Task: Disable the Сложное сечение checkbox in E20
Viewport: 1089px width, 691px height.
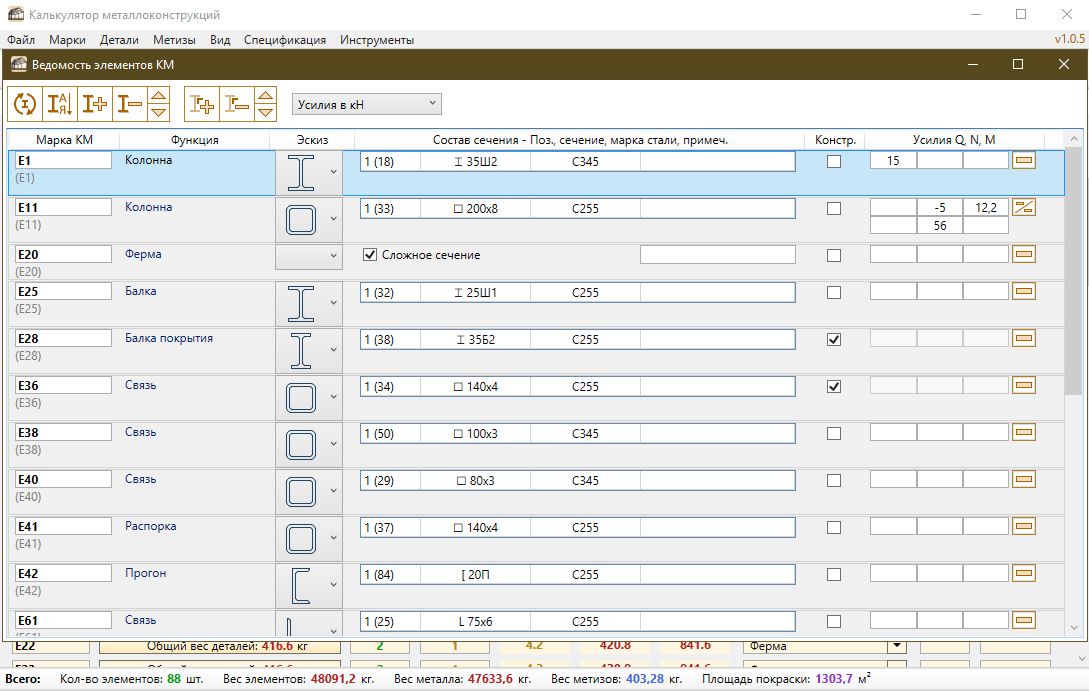Action: click(x=370, y=255)
